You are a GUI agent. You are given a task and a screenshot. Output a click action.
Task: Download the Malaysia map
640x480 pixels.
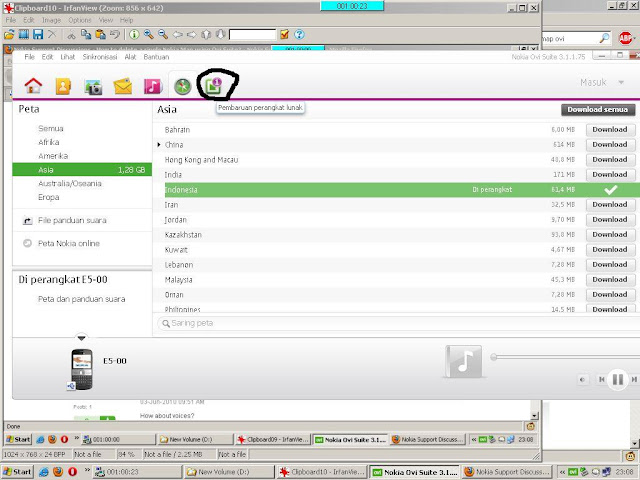(610, 280)
